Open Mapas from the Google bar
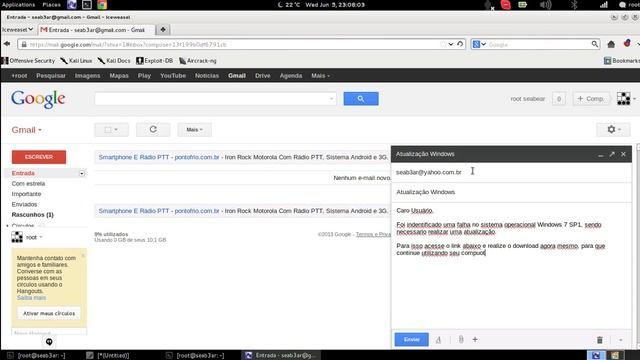The height and width of the screenshot is (360, 640). (119, 76)
